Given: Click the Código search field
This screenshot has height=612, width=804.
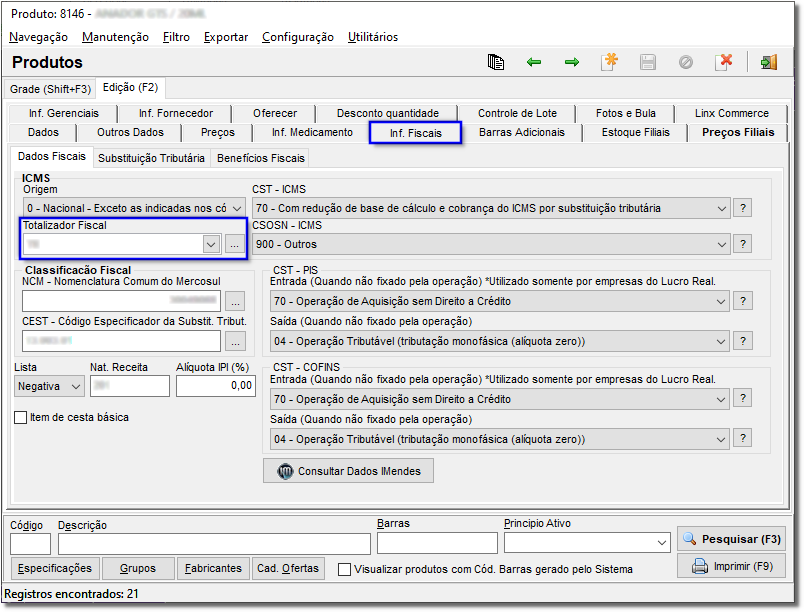Looking at the screenshot, I should (30, 543).
